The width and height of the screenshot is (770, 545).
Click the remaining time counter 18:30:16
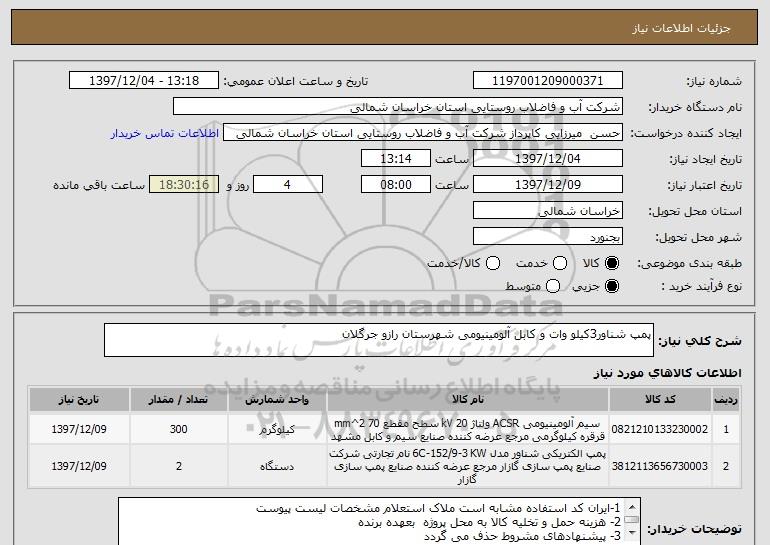[x=184, y=185]
